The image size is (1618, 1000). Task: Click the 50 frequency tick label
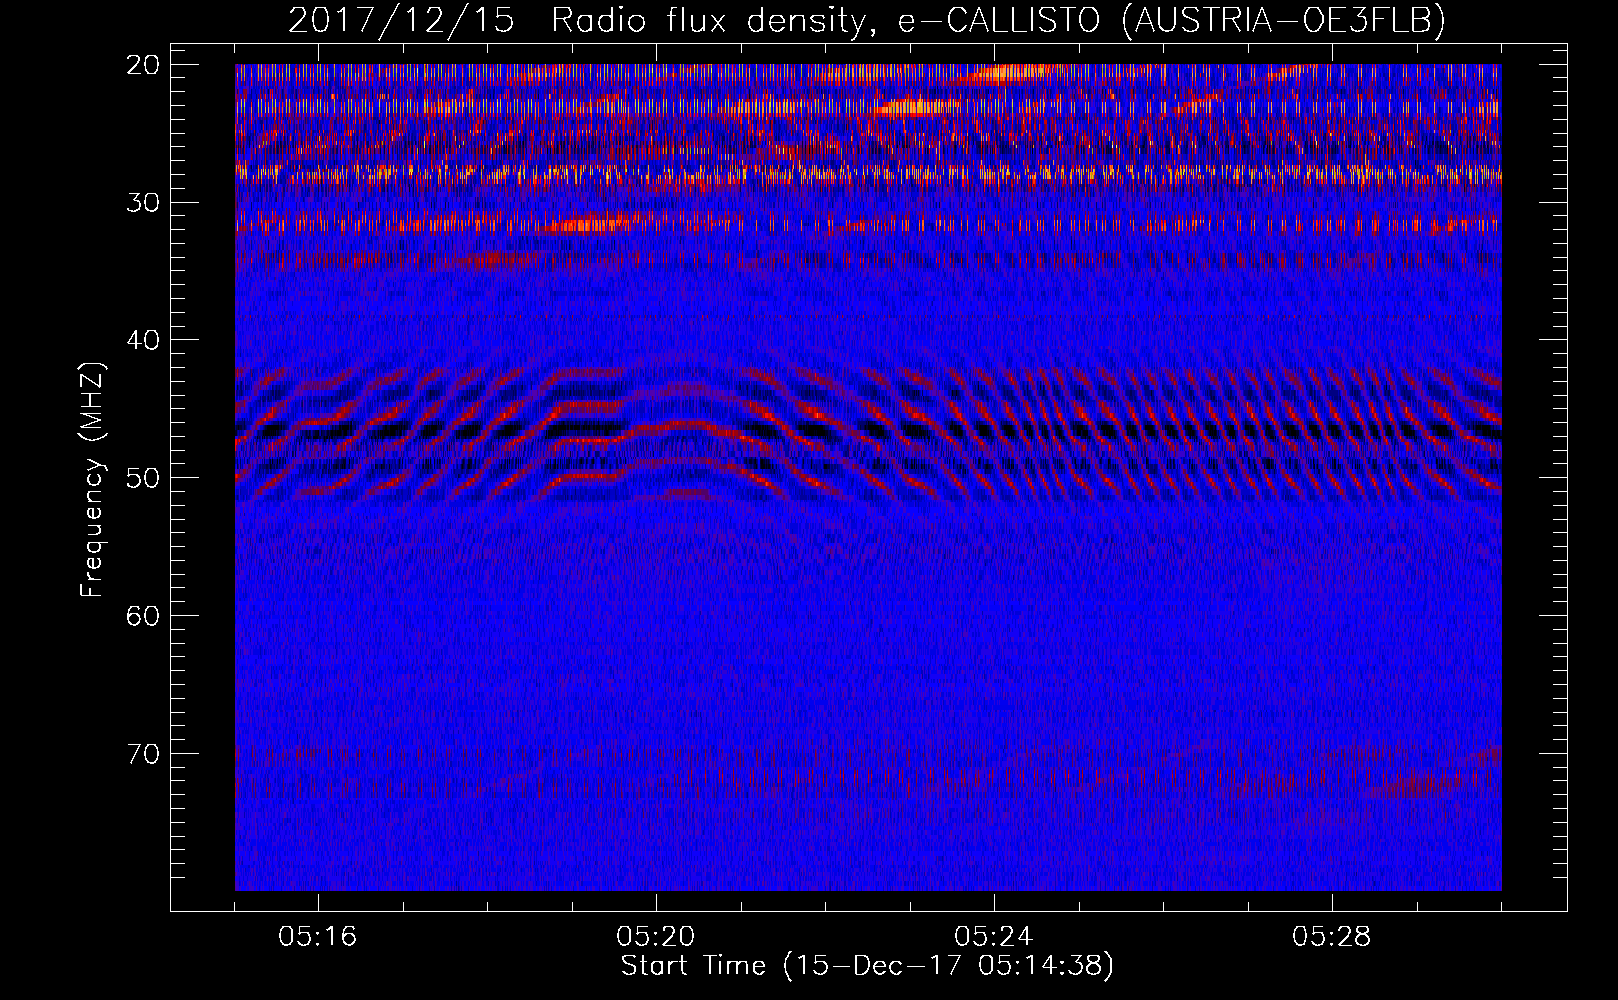click(x=144, y=478)
